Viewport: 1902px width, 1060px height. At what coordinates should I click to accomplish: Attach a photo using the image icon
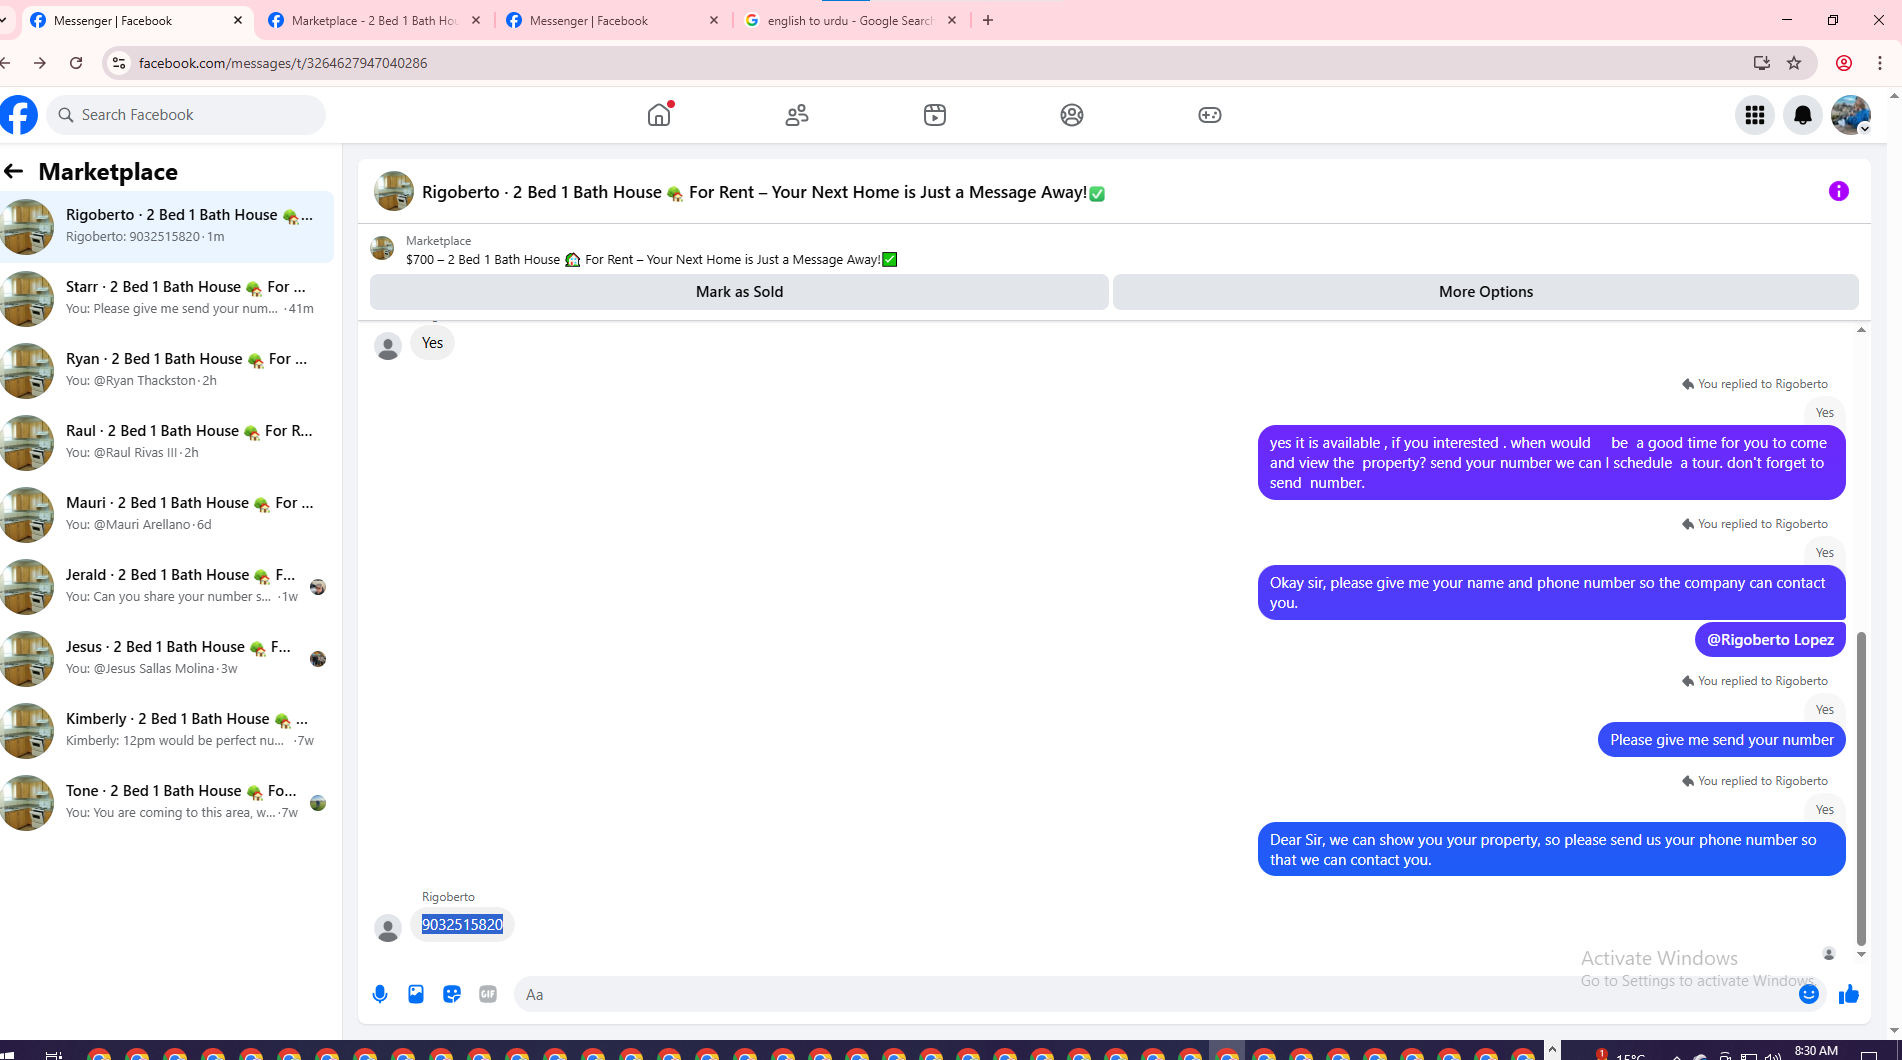tap(416, 994)
